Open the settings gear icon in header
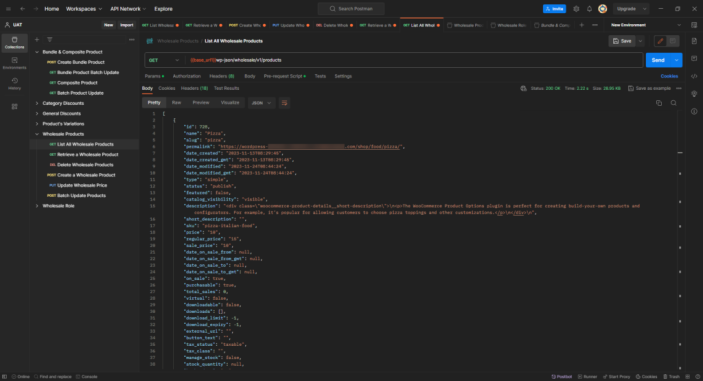This screenshot has height=381, width=703. click(576, 9)
